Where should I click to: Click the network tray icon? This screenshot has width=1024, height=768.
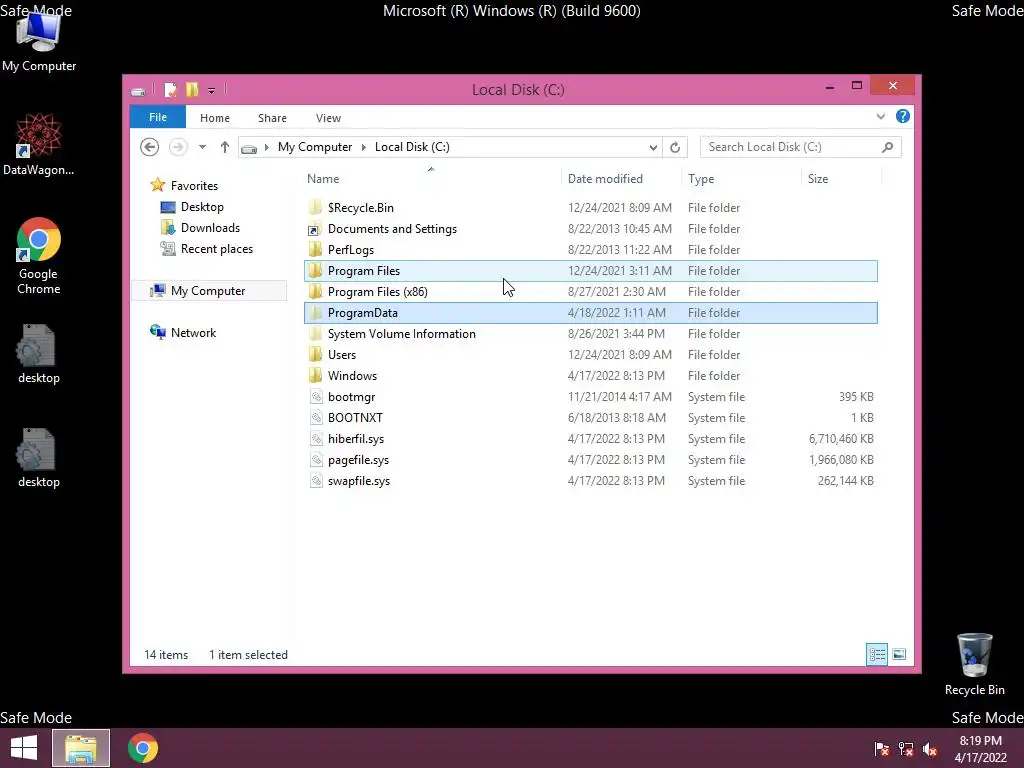pyautogui.click(x=906, y=749)
